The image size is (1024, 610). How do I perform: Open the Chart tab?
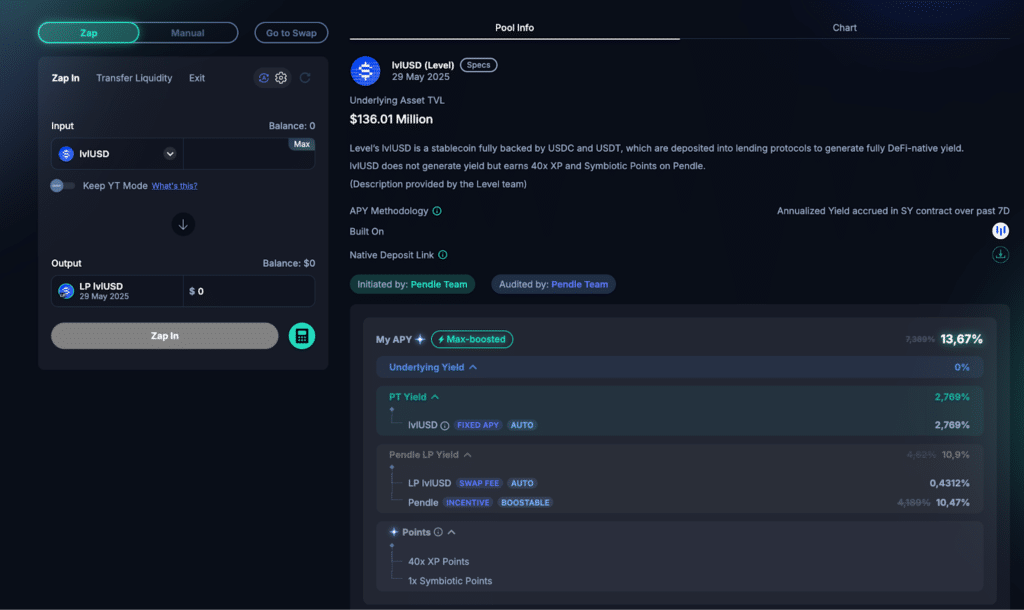point(844,28)
